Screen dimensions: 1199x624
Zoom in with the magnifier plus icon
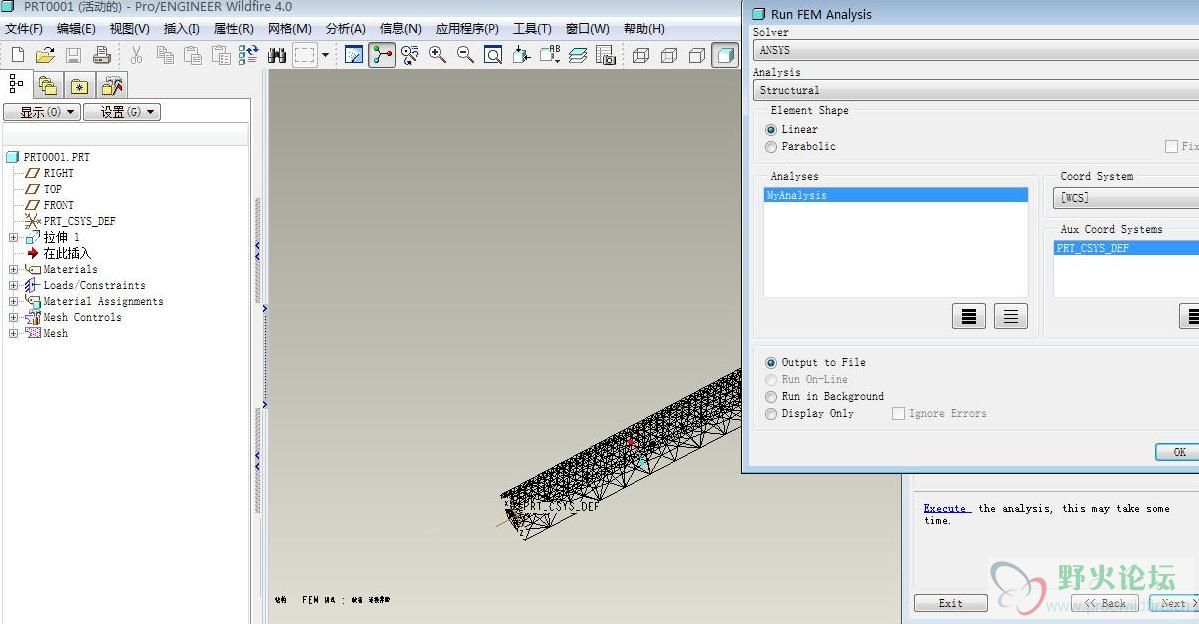point(437,55)
